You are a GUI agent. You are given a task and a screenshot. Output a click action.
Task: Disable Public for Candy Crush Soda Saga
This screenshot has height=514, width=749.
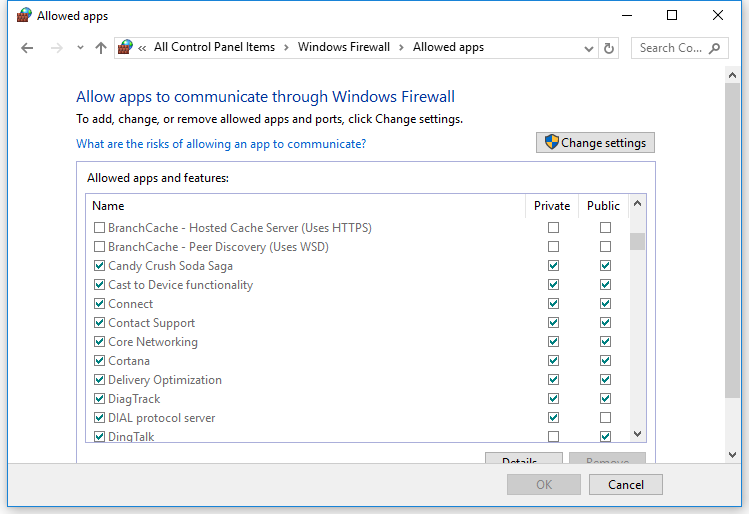(605, 266)
